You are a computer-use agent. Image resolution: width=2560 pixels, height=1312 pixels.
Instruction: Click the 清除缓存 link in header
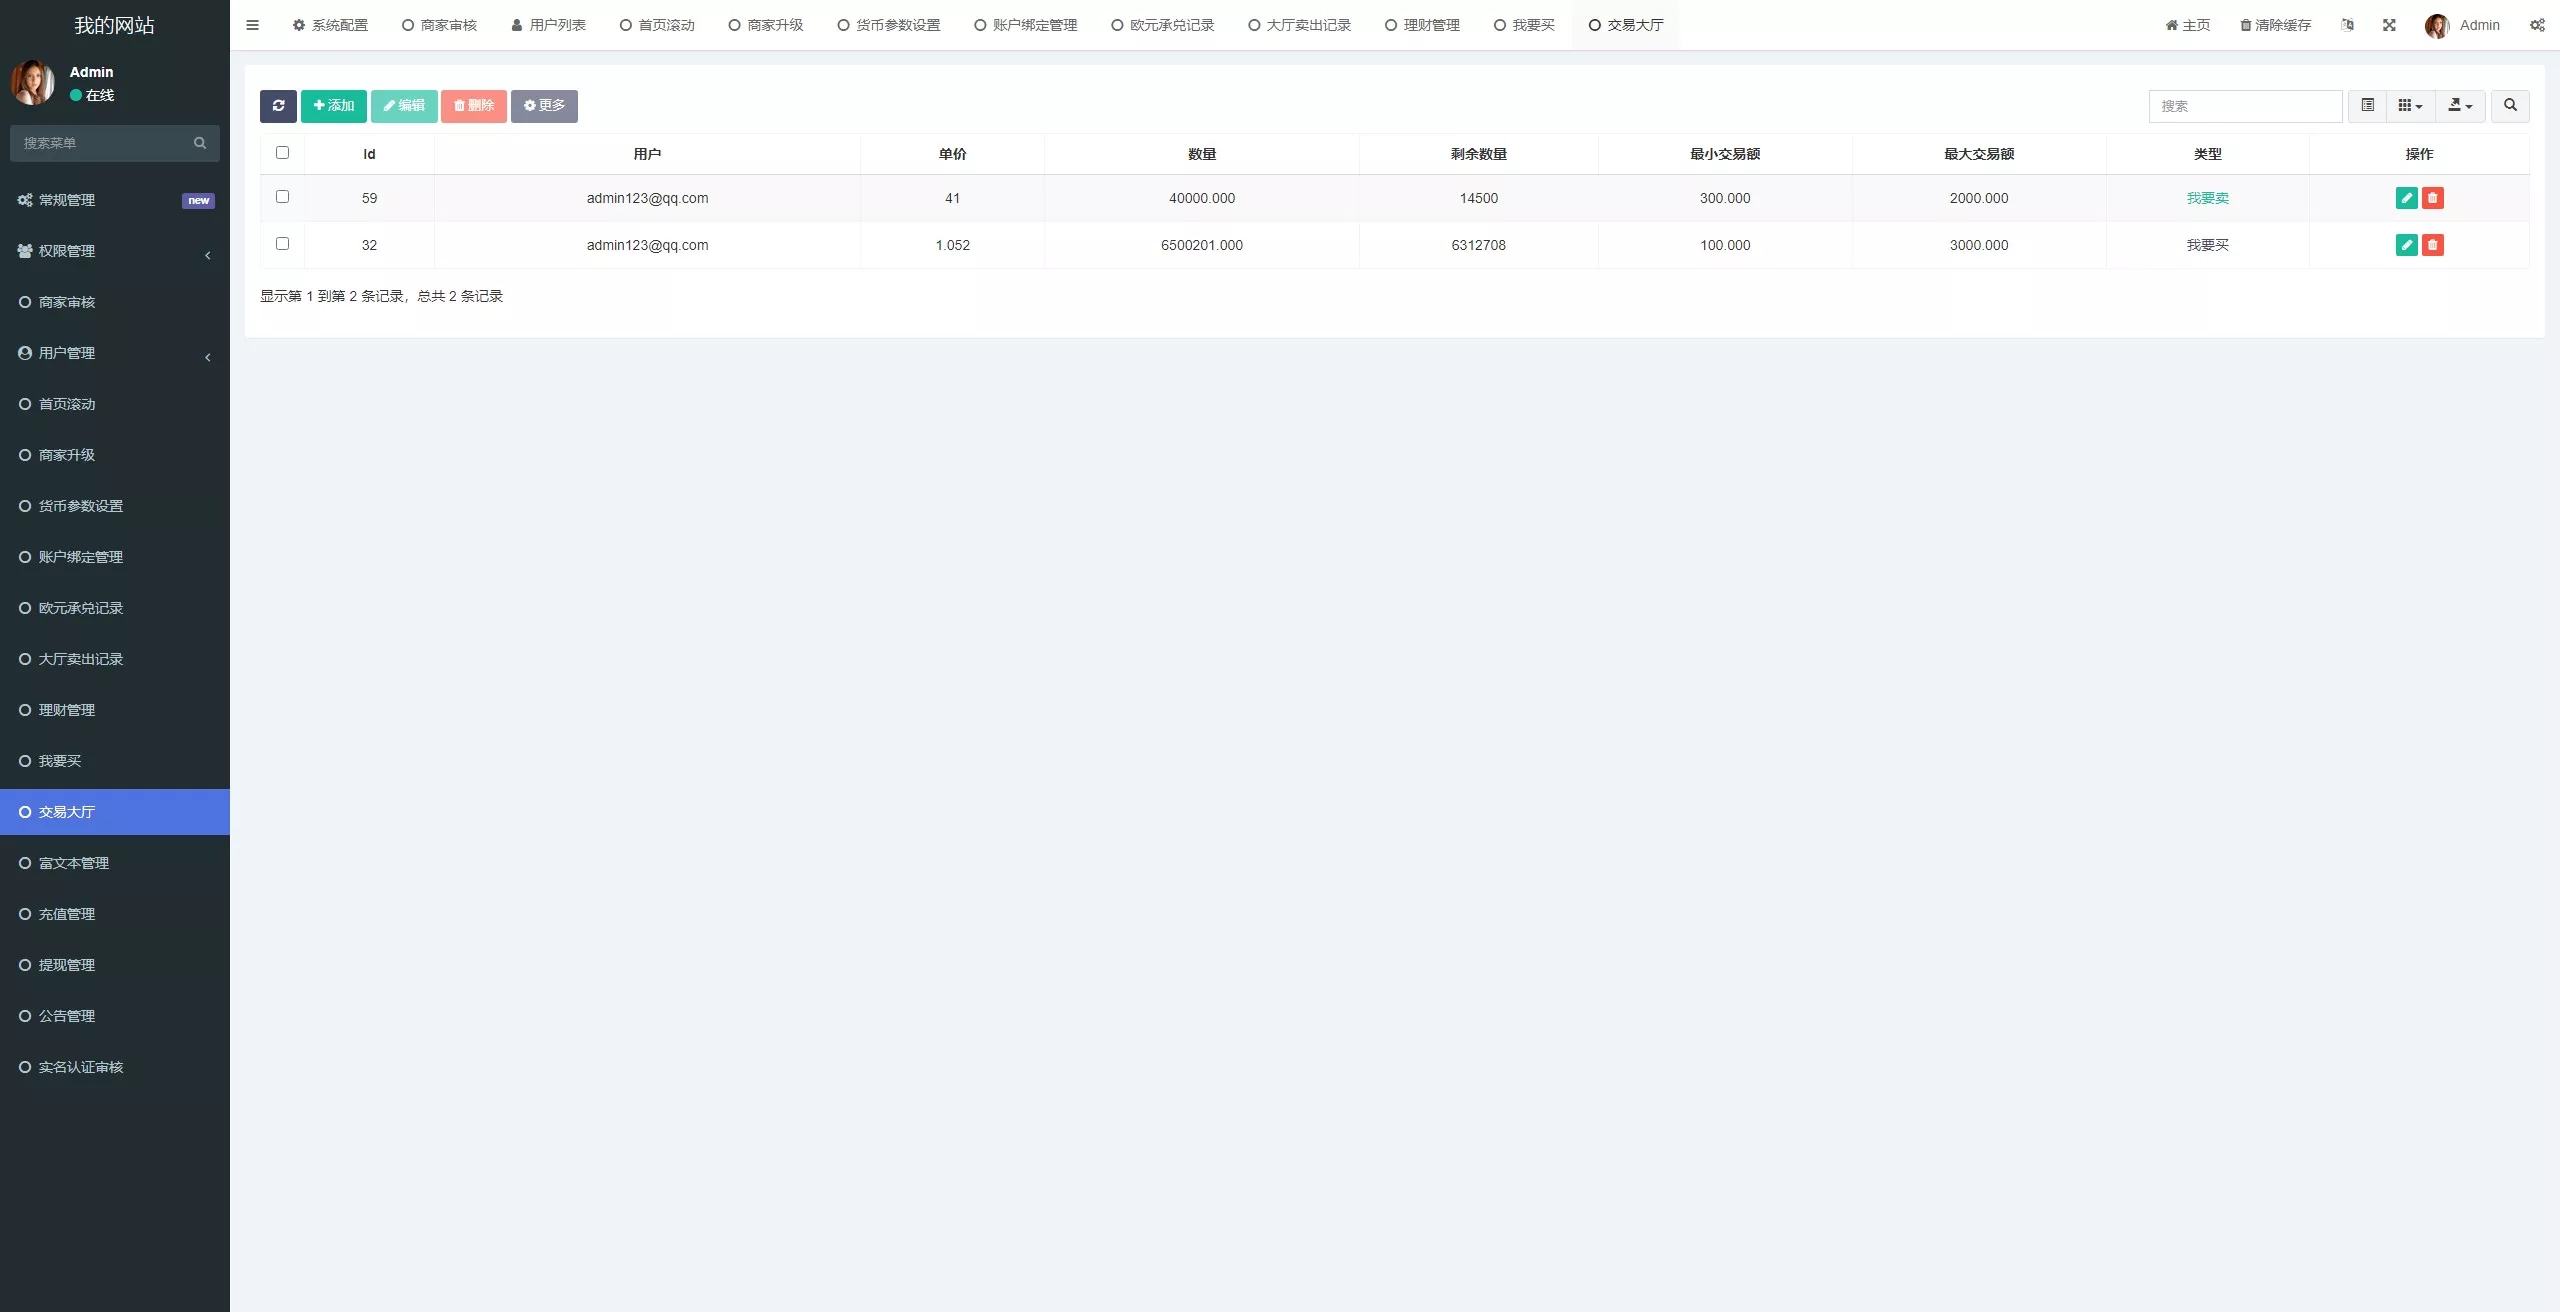click(x=2275, y=25)
